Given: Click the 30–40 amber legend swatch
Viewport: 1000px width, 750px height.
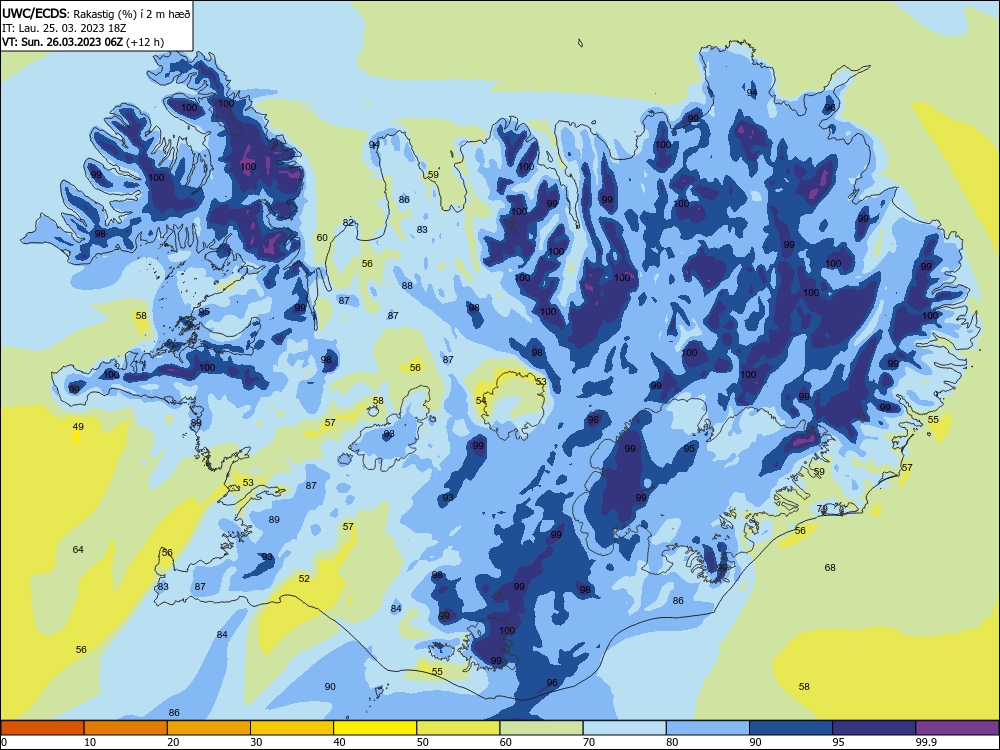Looking at the screenshot, I should click(292, 728).
